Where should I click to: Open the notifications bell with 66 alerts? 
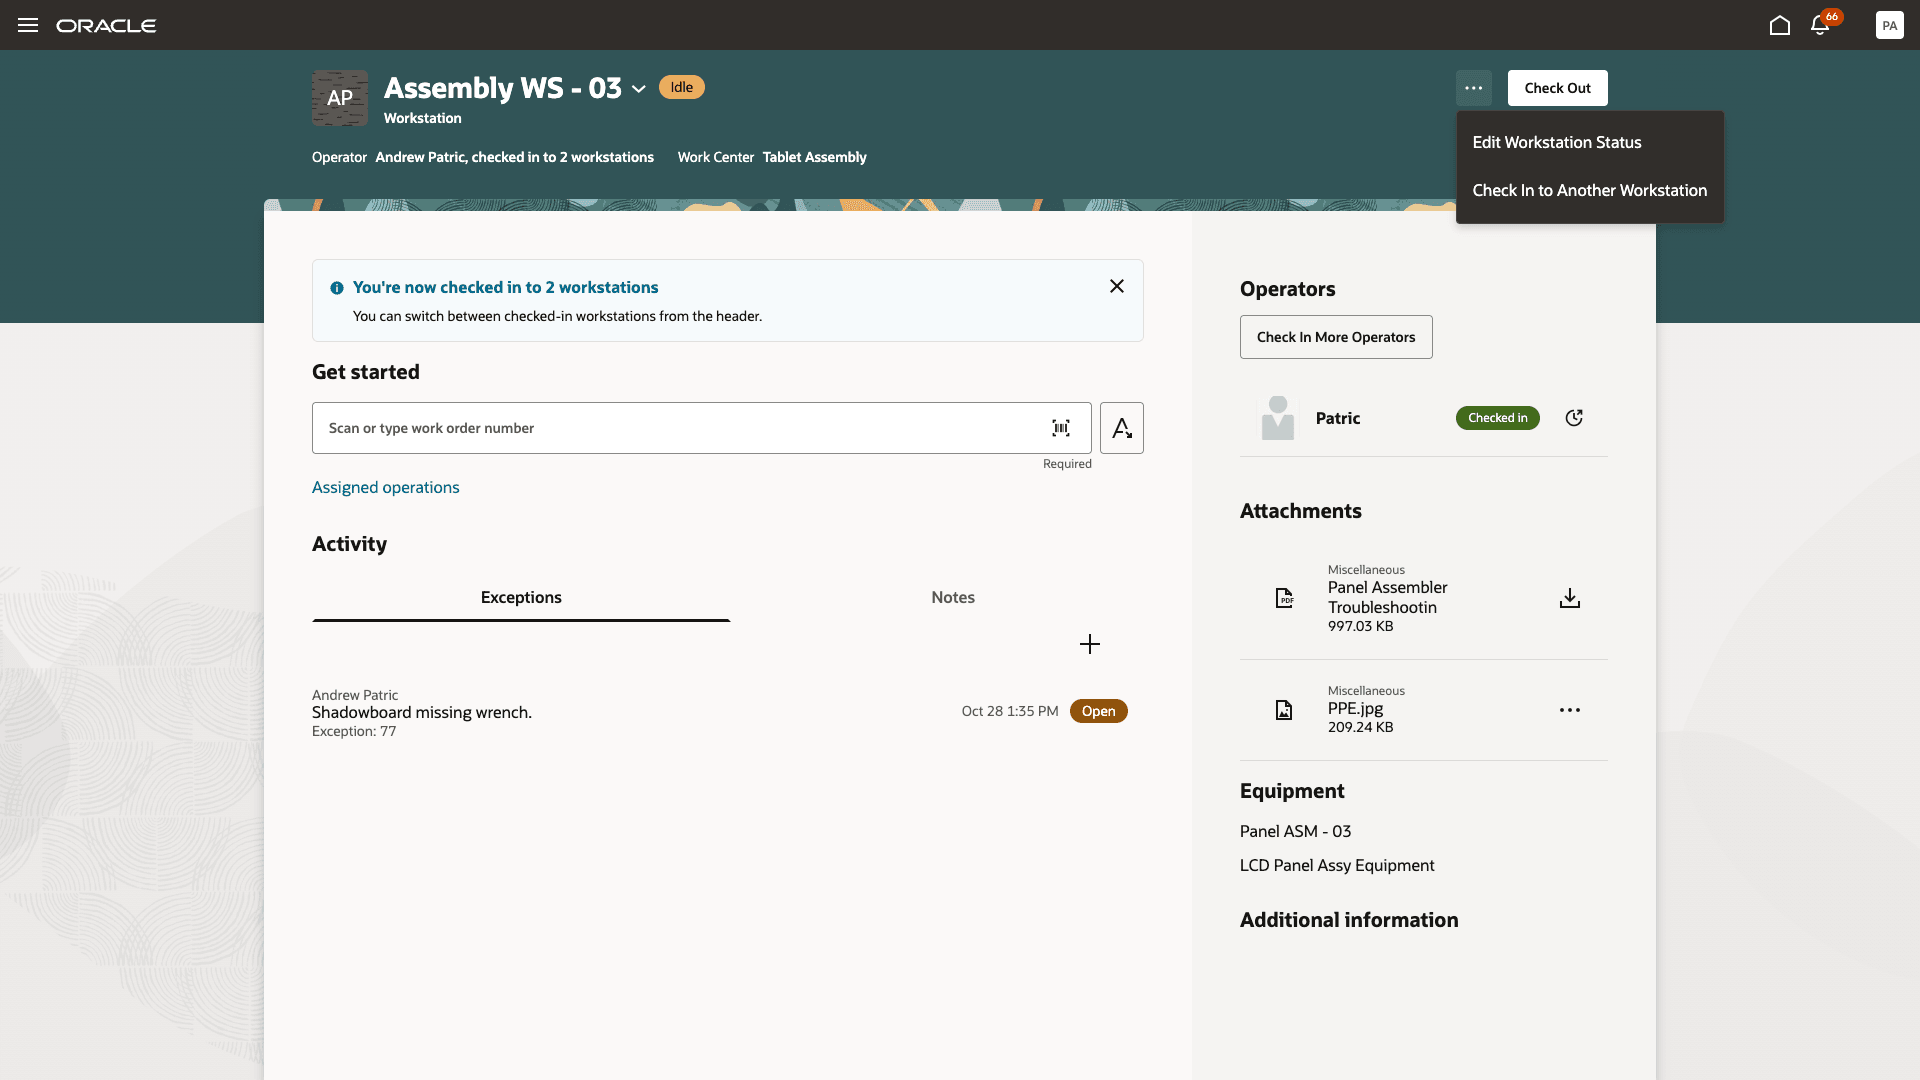pos(1820,25)
